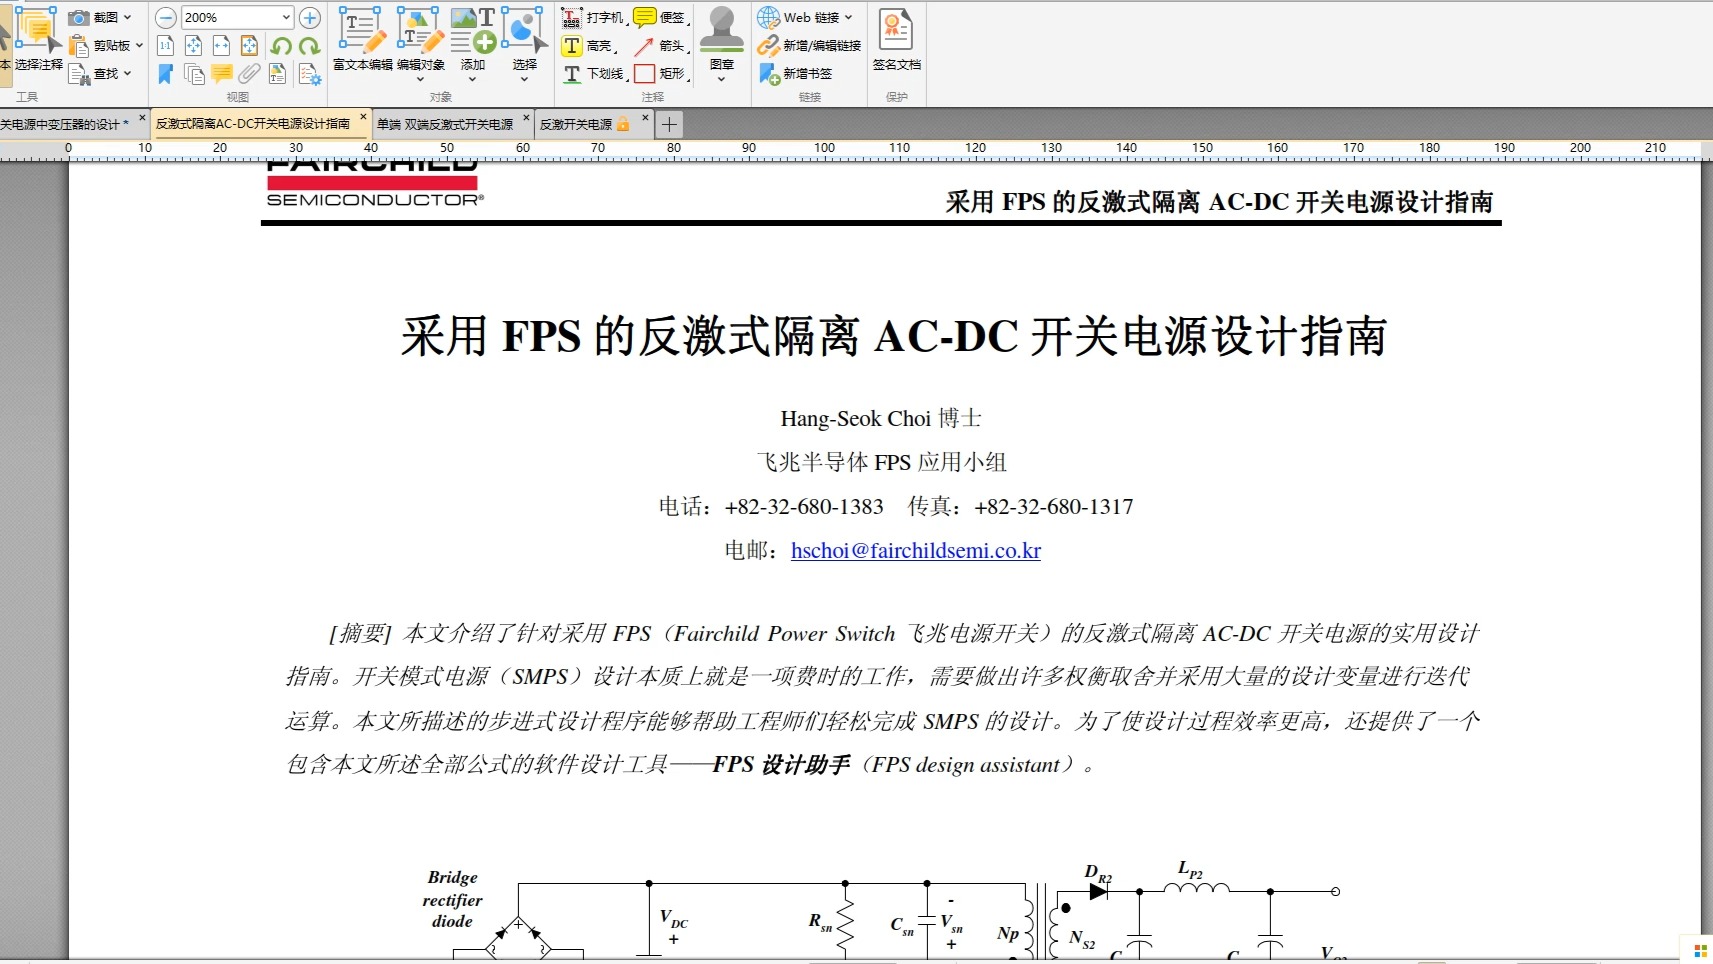Close the 单端 双端反激式开关电源 tab
1713x964 pixels.
coord(526,118)
